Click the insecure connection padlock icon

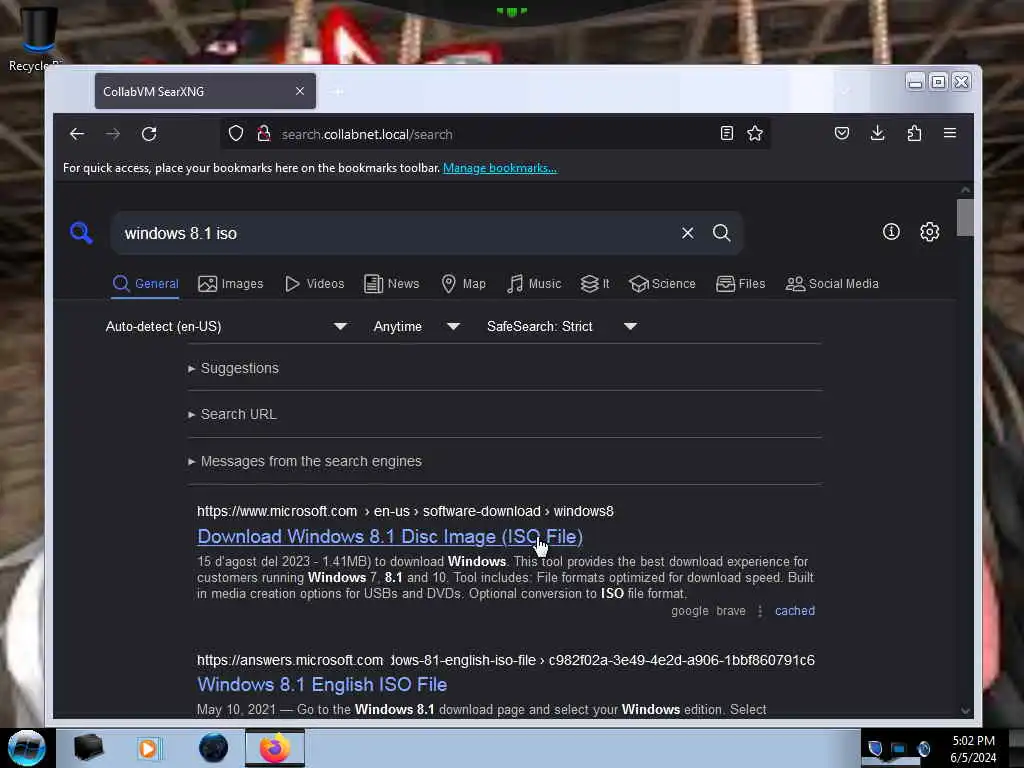(264, 134)
